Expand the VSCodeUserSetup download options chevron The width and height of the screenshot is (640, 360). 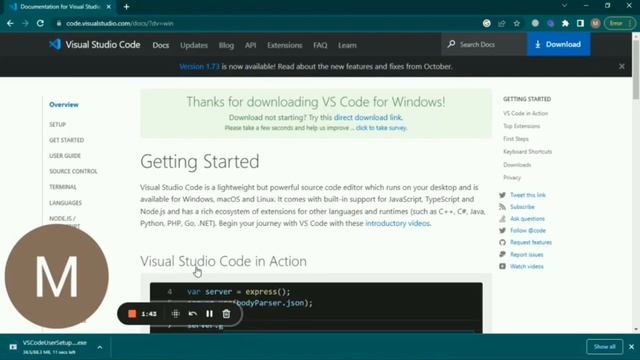coord(100,347)
